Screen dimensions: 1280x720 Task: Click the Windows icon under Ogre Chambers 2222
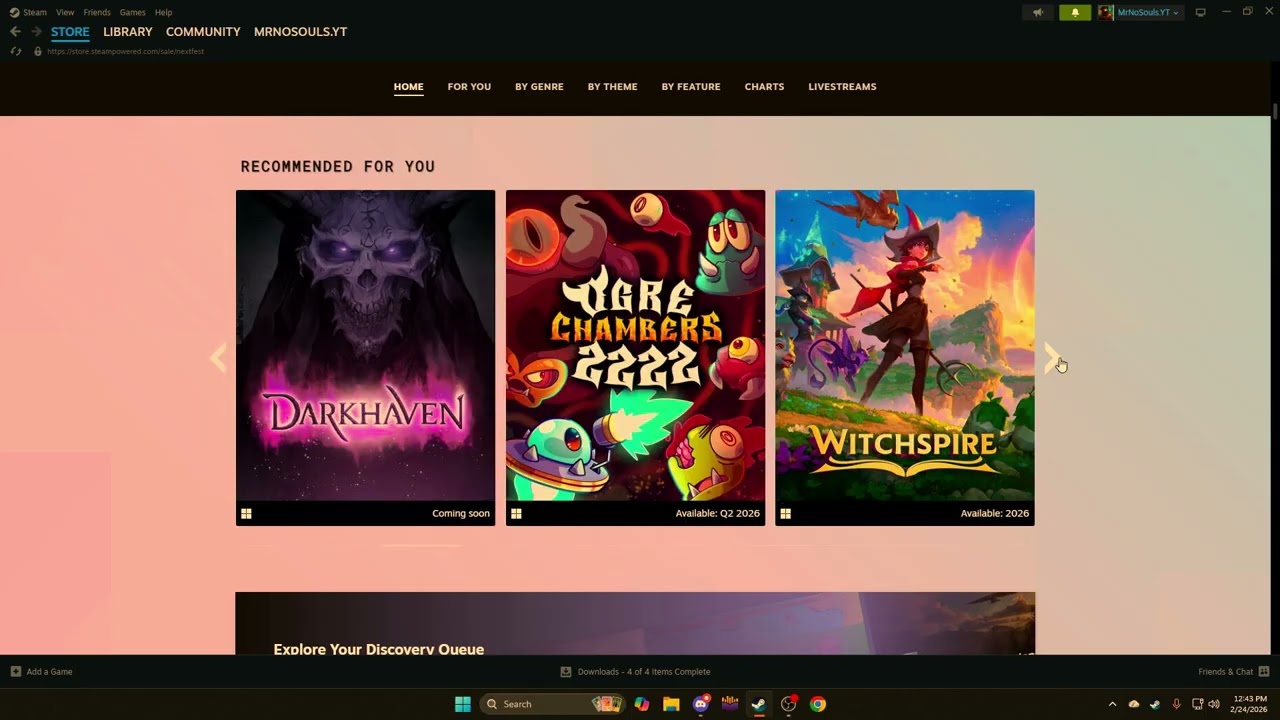[x=516, y=514]
